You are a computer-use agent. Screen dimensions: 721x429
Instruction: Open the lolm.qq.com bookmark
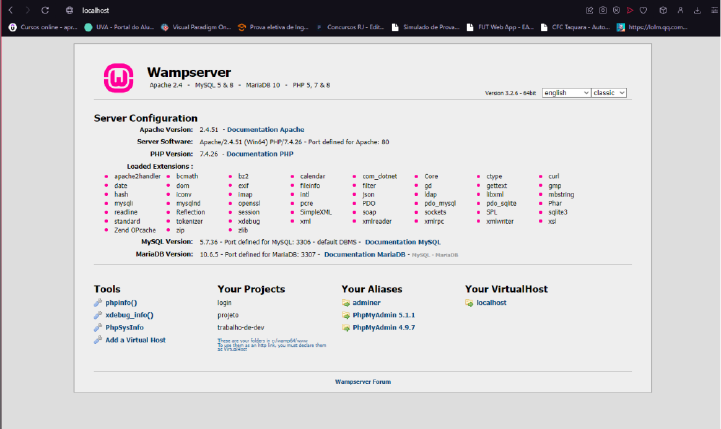click(x=652, y=27)
